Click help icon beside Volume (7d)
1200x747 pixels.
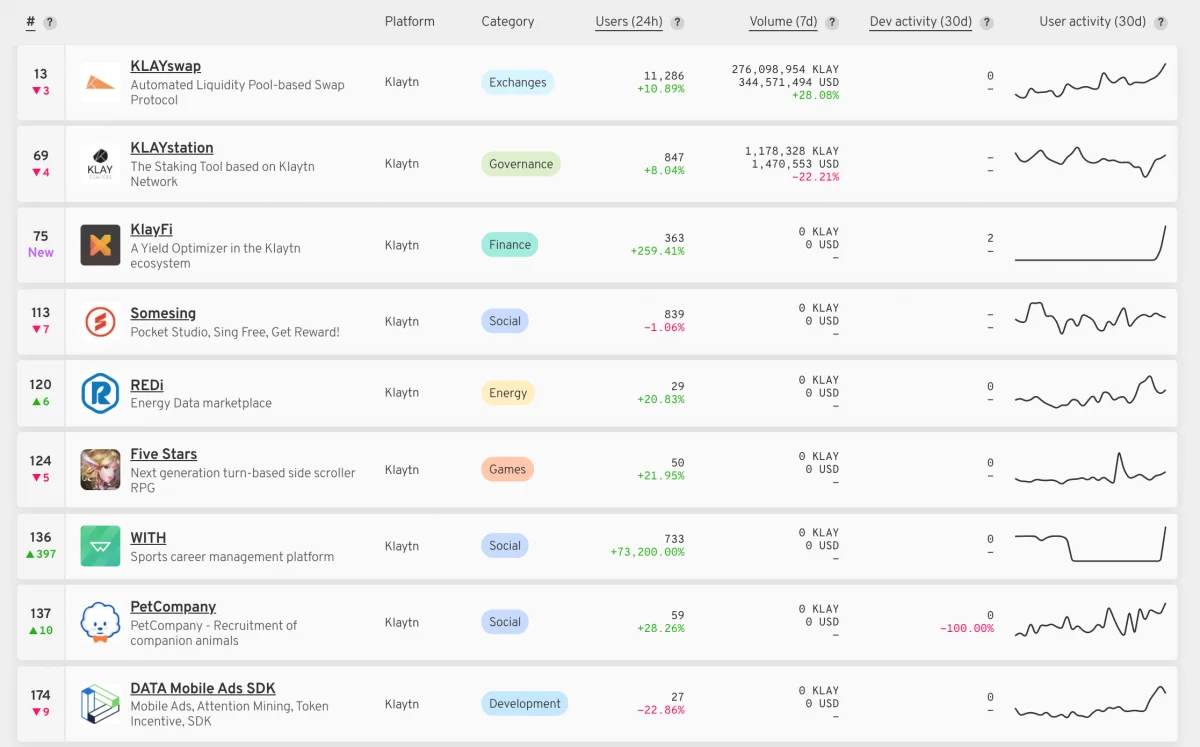[832, 22]
